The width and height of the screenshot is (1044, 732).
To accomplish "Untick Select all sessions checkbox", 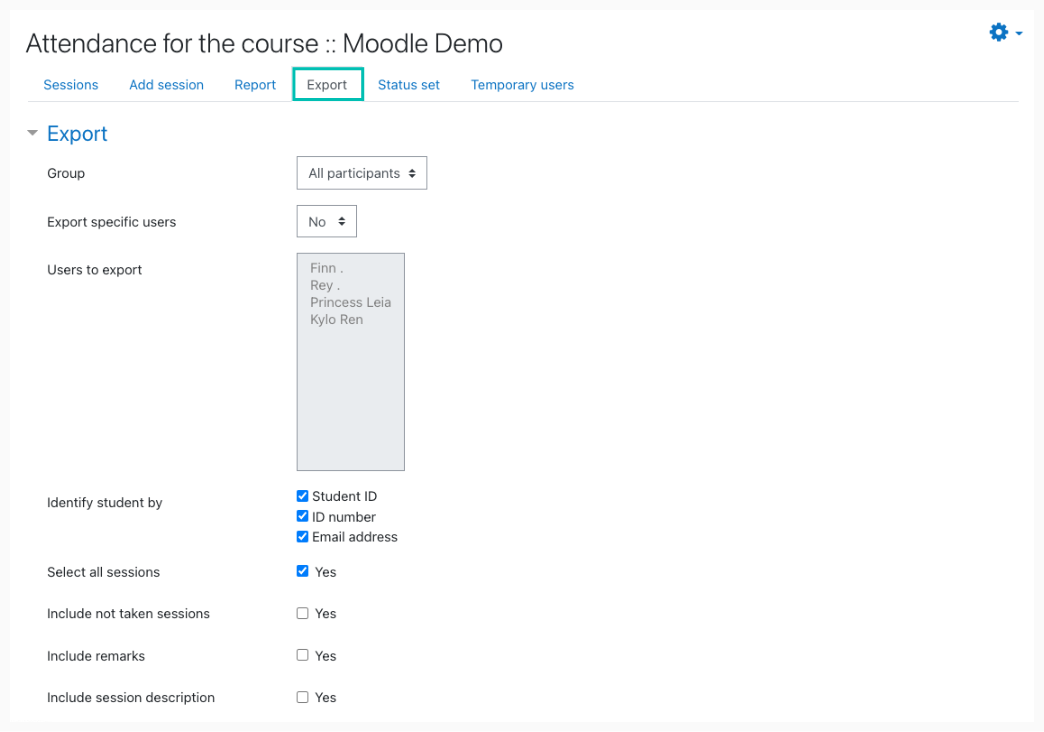I will pos(303,572).
